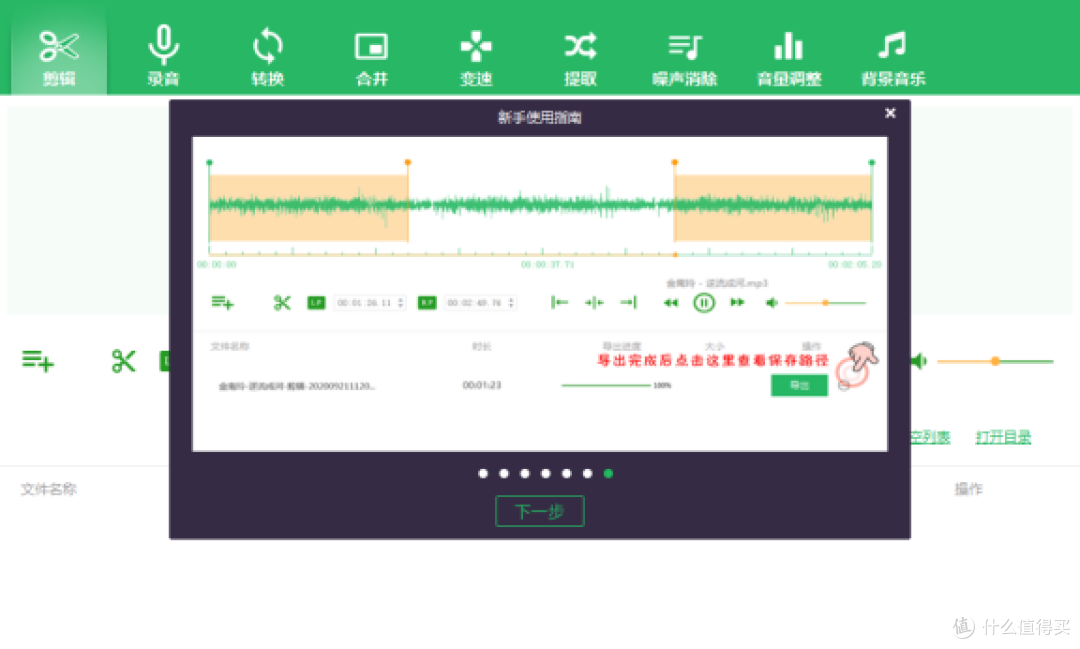This screenshot has width=1080, height=649.
Task: Jump to the first guide page dot
Action: coord(483,473)
